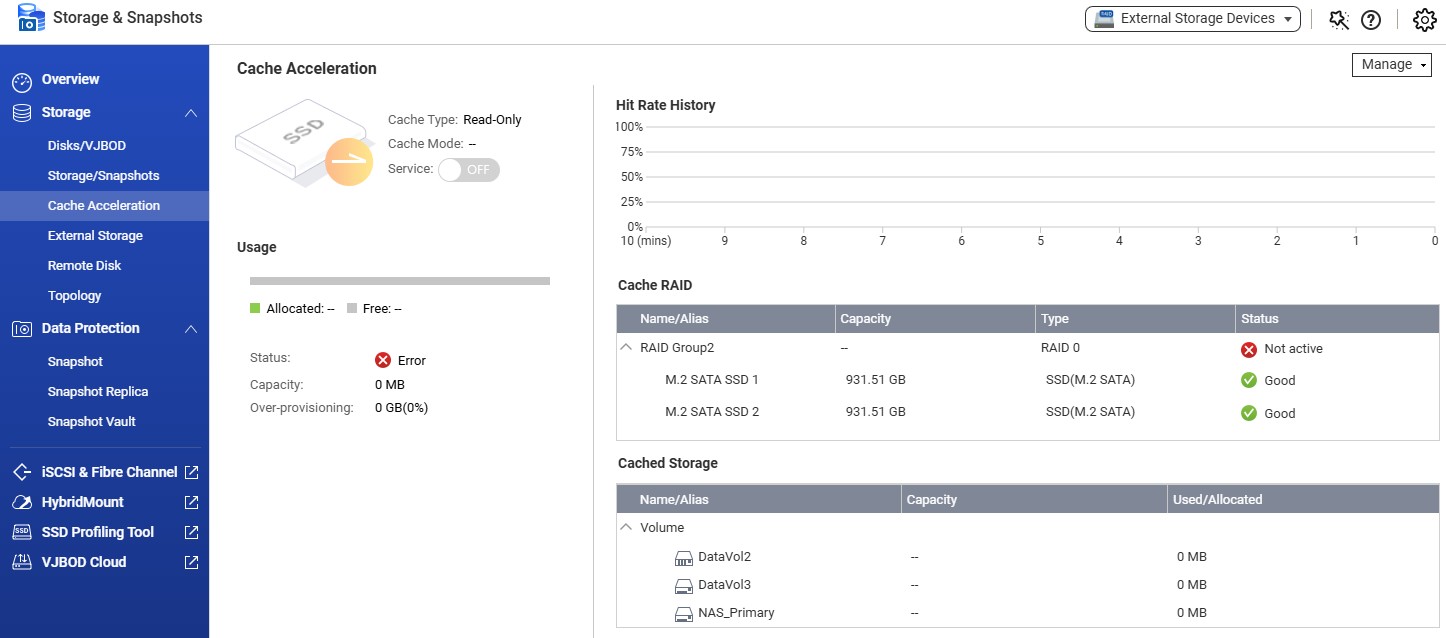Screen dimensions: 1446x638
Task: Open Storage/Snapshots page
Action: [x=104, y=176]
